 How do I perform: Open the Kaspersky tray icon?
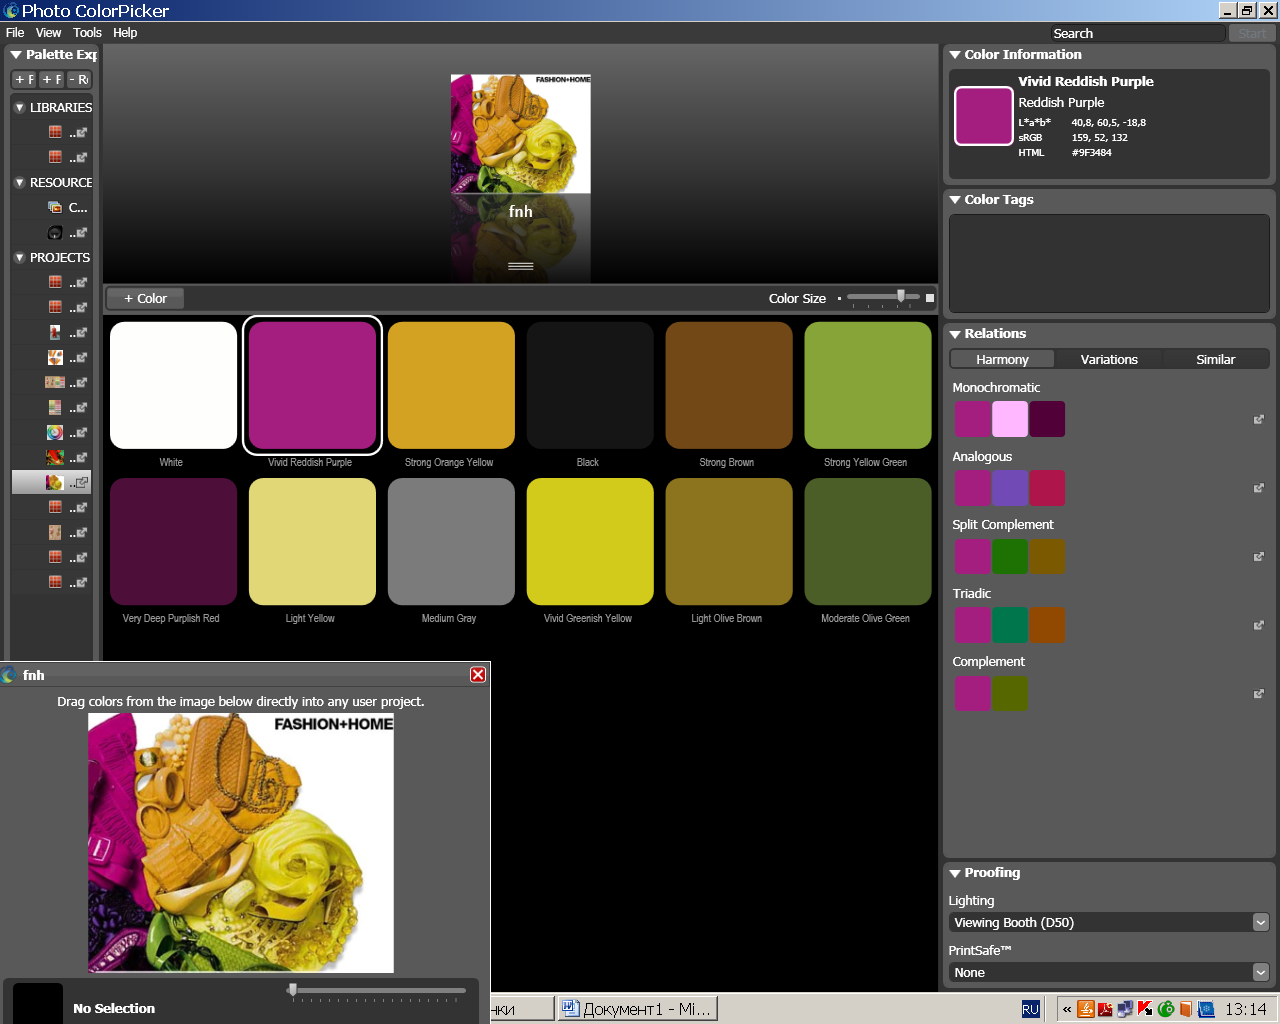coord(1145,1009)
